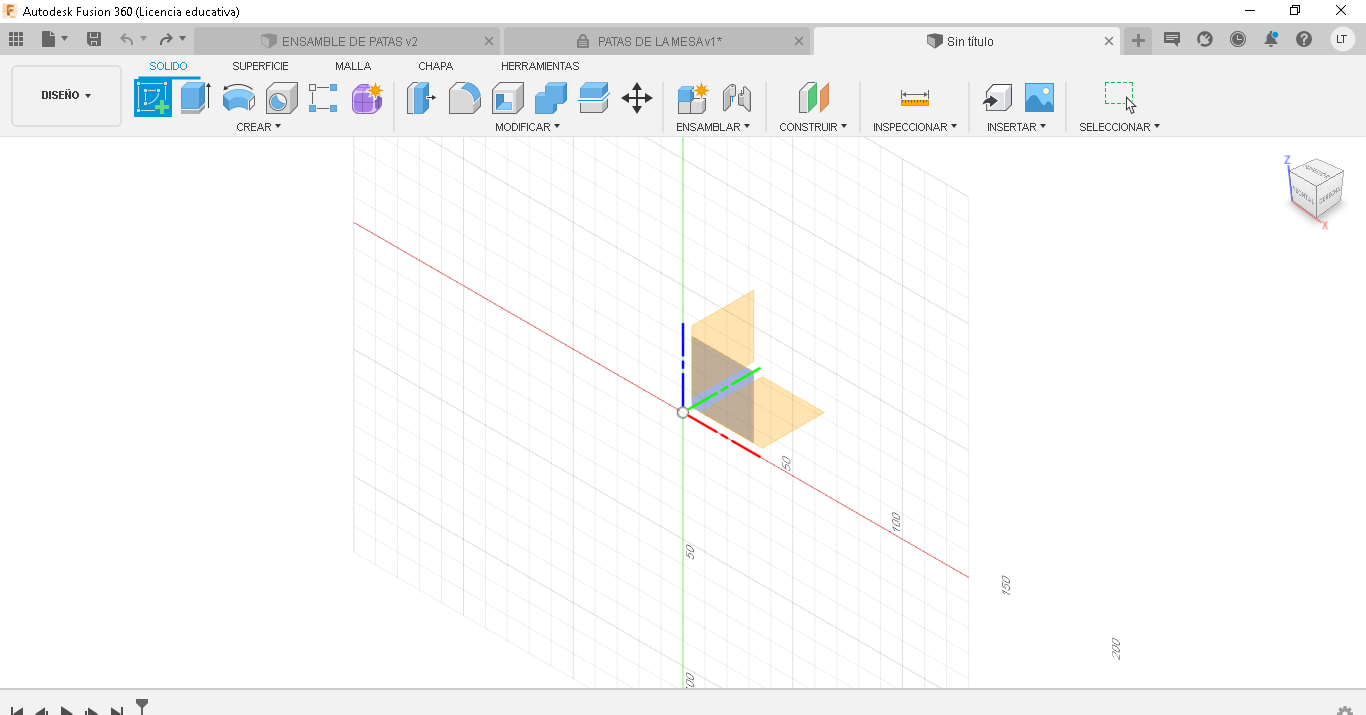The image size is (1366, 715).
Task: Switch to the SUPERFICIE ribbon tab
Action: [x=260, y=66]
